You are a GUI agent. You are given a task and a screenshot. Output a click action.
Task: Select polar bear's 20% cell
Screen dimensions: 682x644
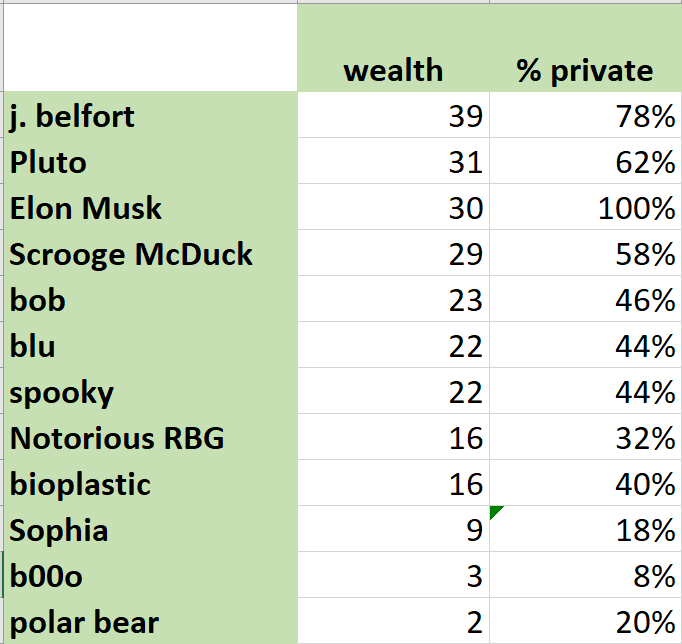pyautogui.click(x=584, y=622)
